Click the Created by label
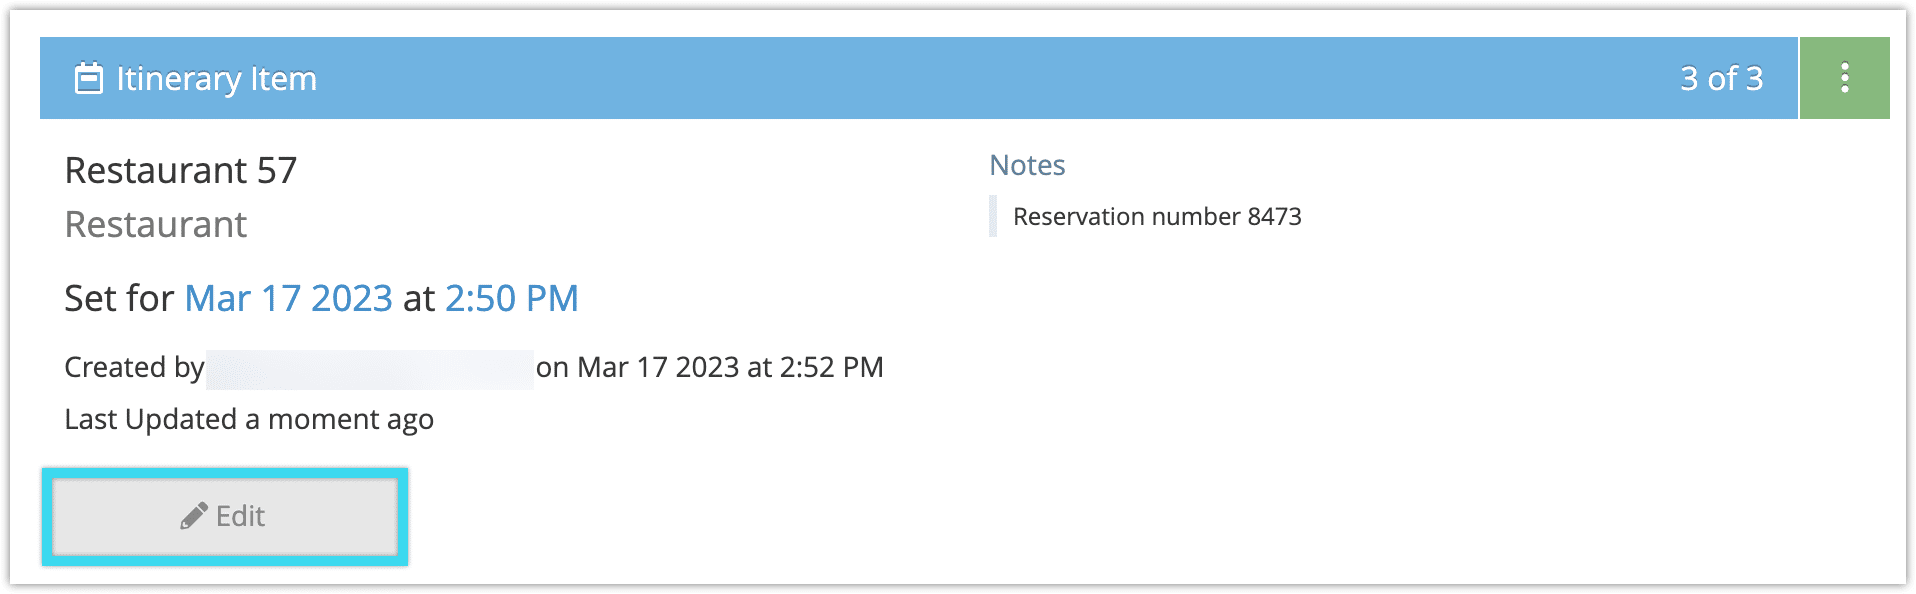 tap(134, 367)
